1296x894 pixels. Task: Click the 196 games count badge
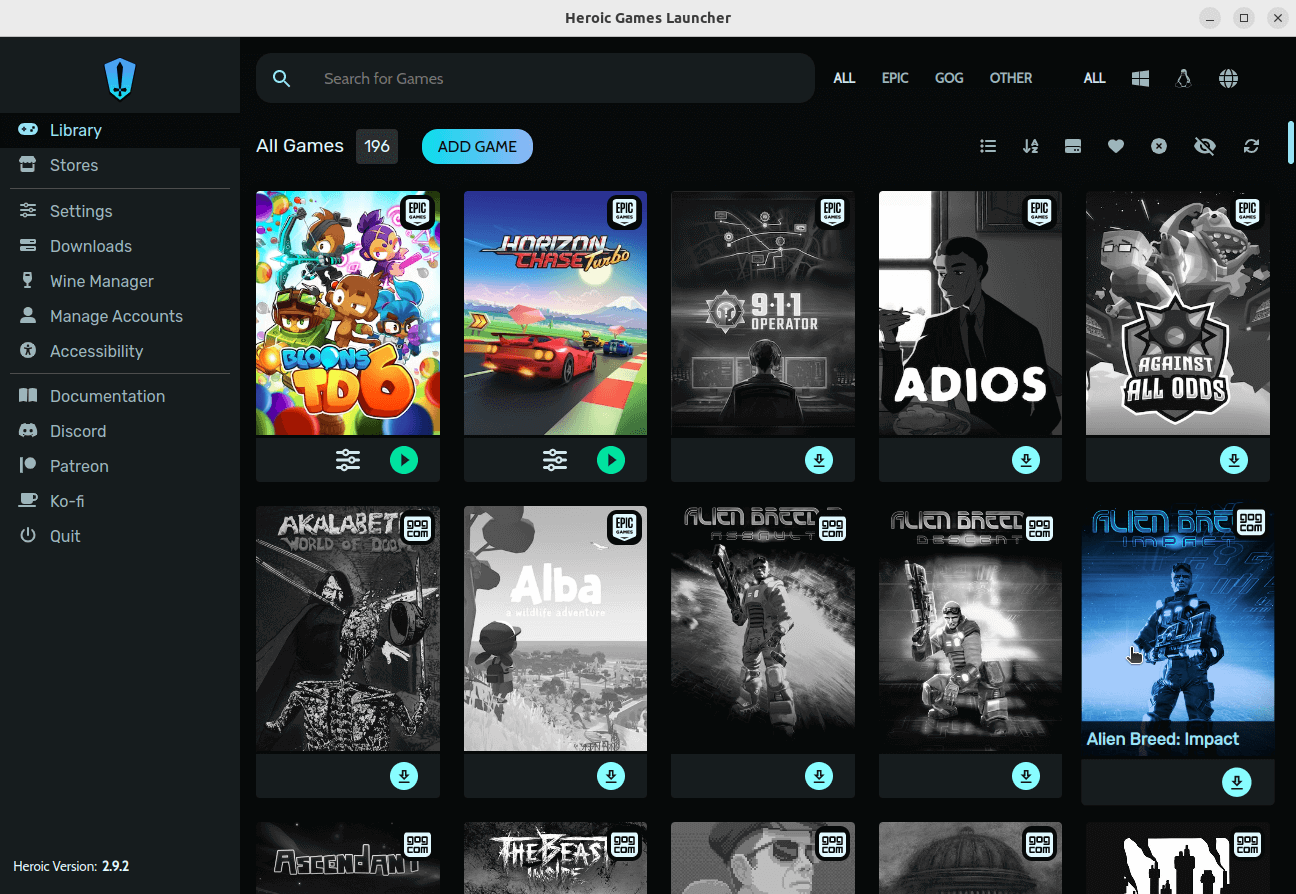(x=377, y=146)
